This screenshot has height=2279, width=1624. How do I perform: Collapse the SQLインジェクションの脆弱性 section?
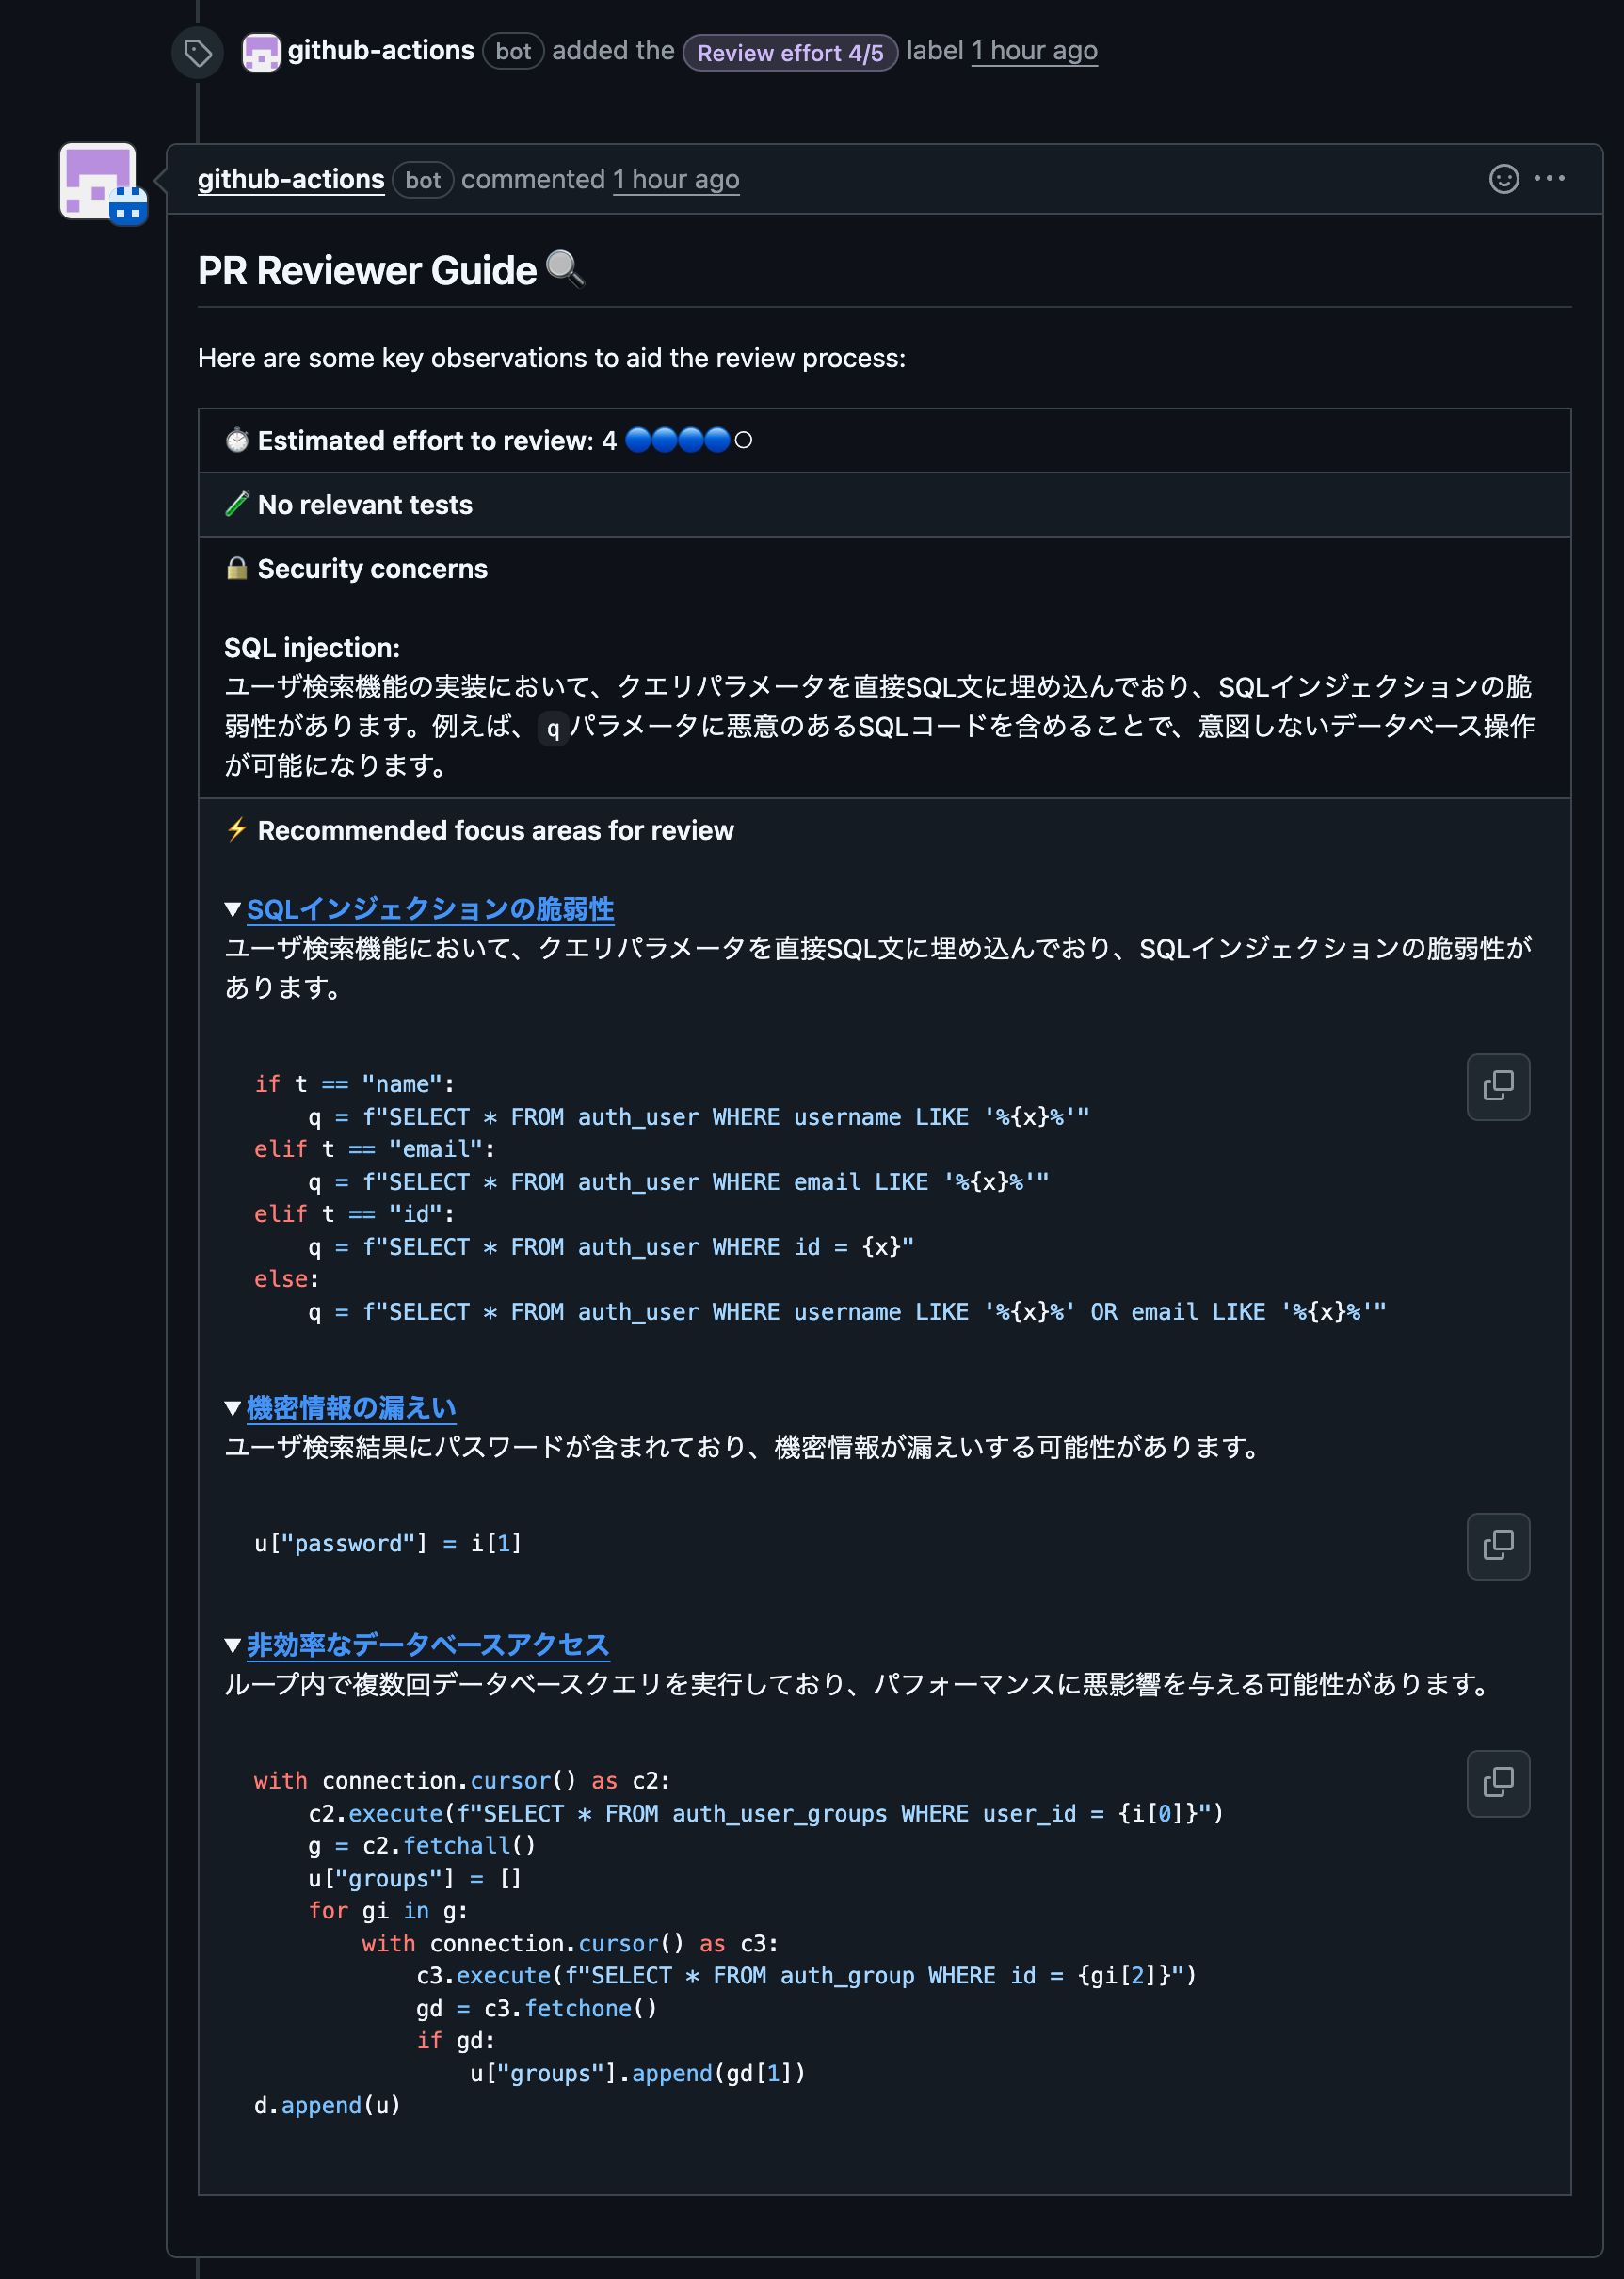pyautogui.click(x=233, y=909)
